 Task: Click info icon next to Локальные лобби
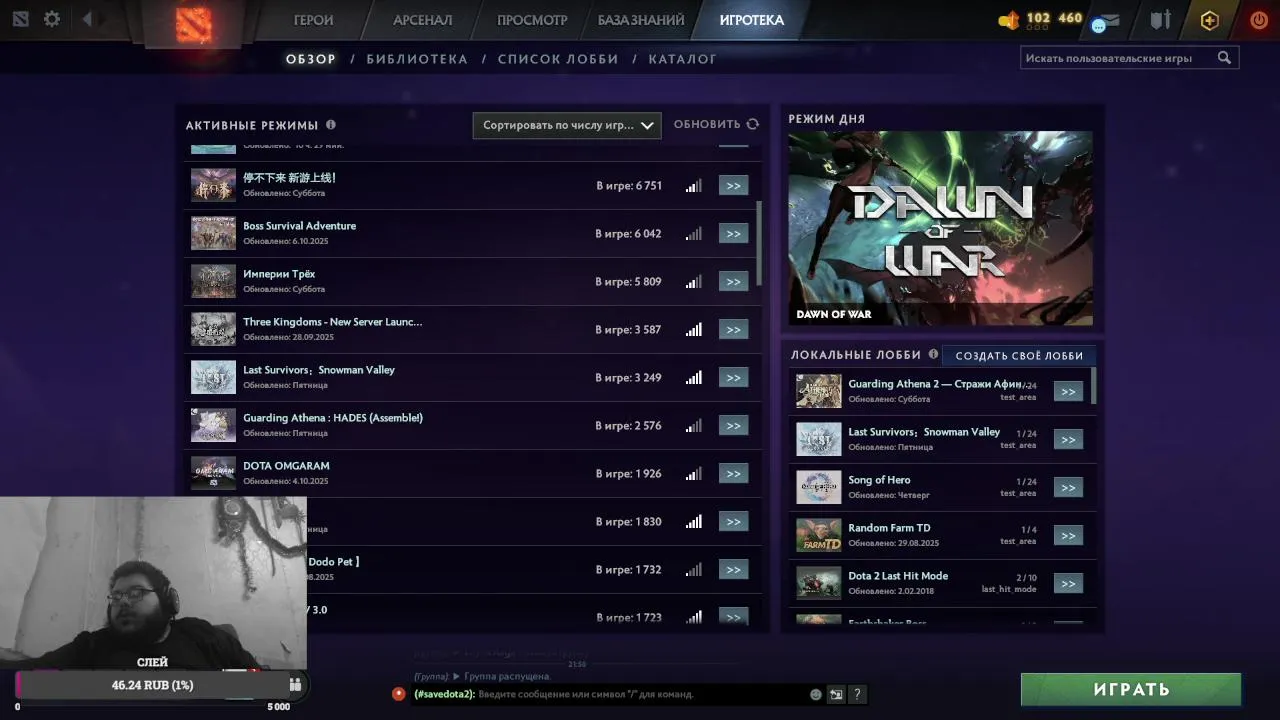click(933, 354)
